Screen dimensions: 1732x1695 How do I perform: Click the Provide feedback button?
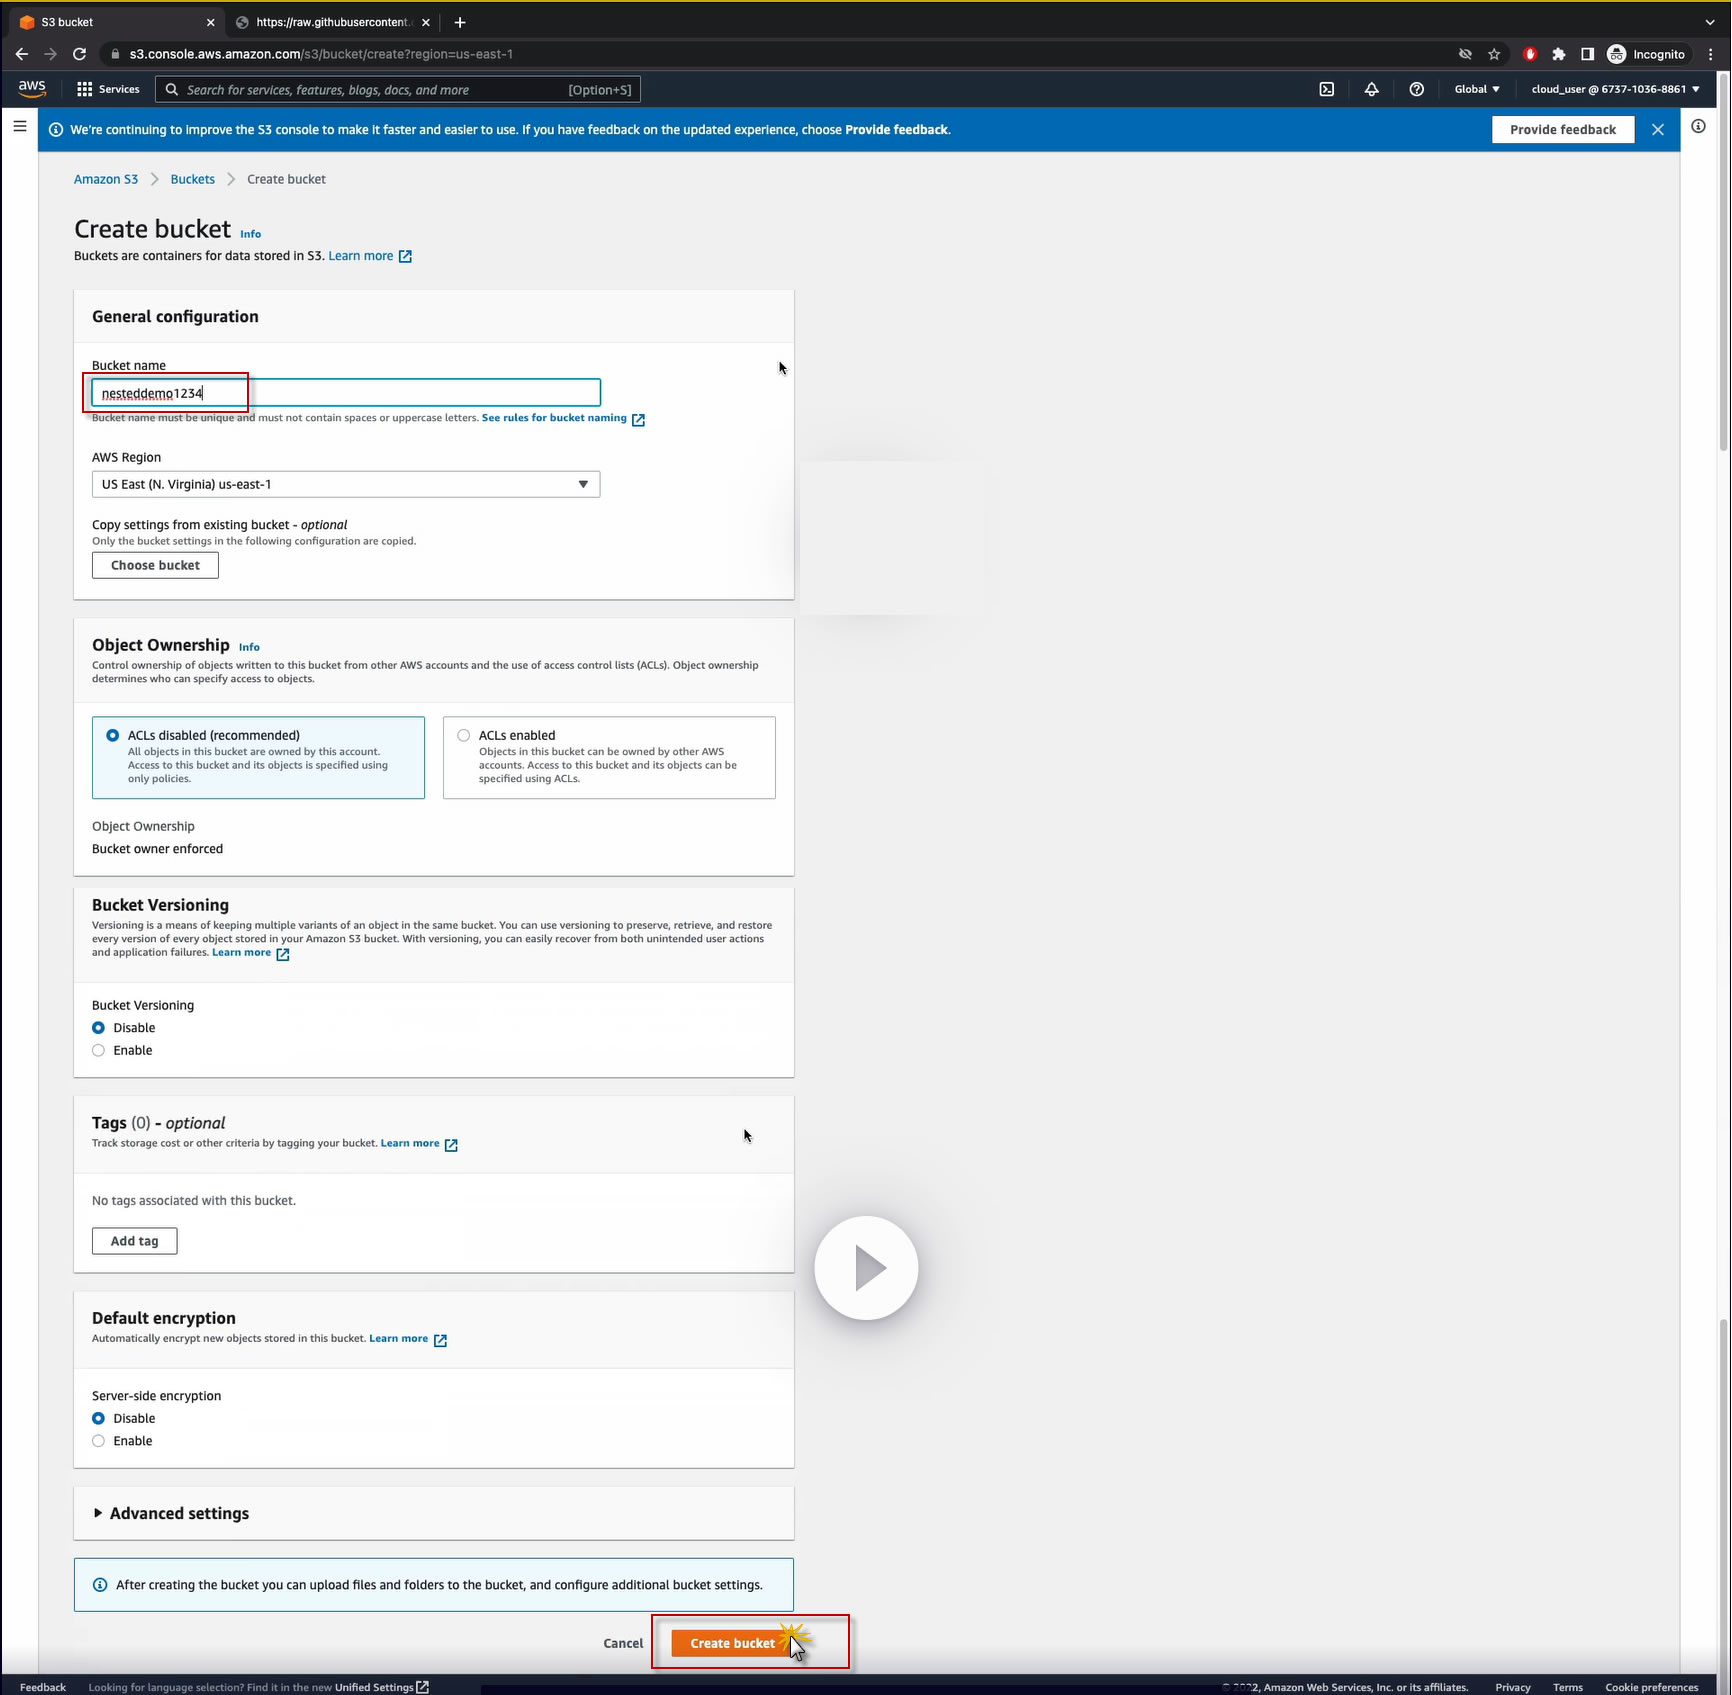click(x=1563, y=130)
